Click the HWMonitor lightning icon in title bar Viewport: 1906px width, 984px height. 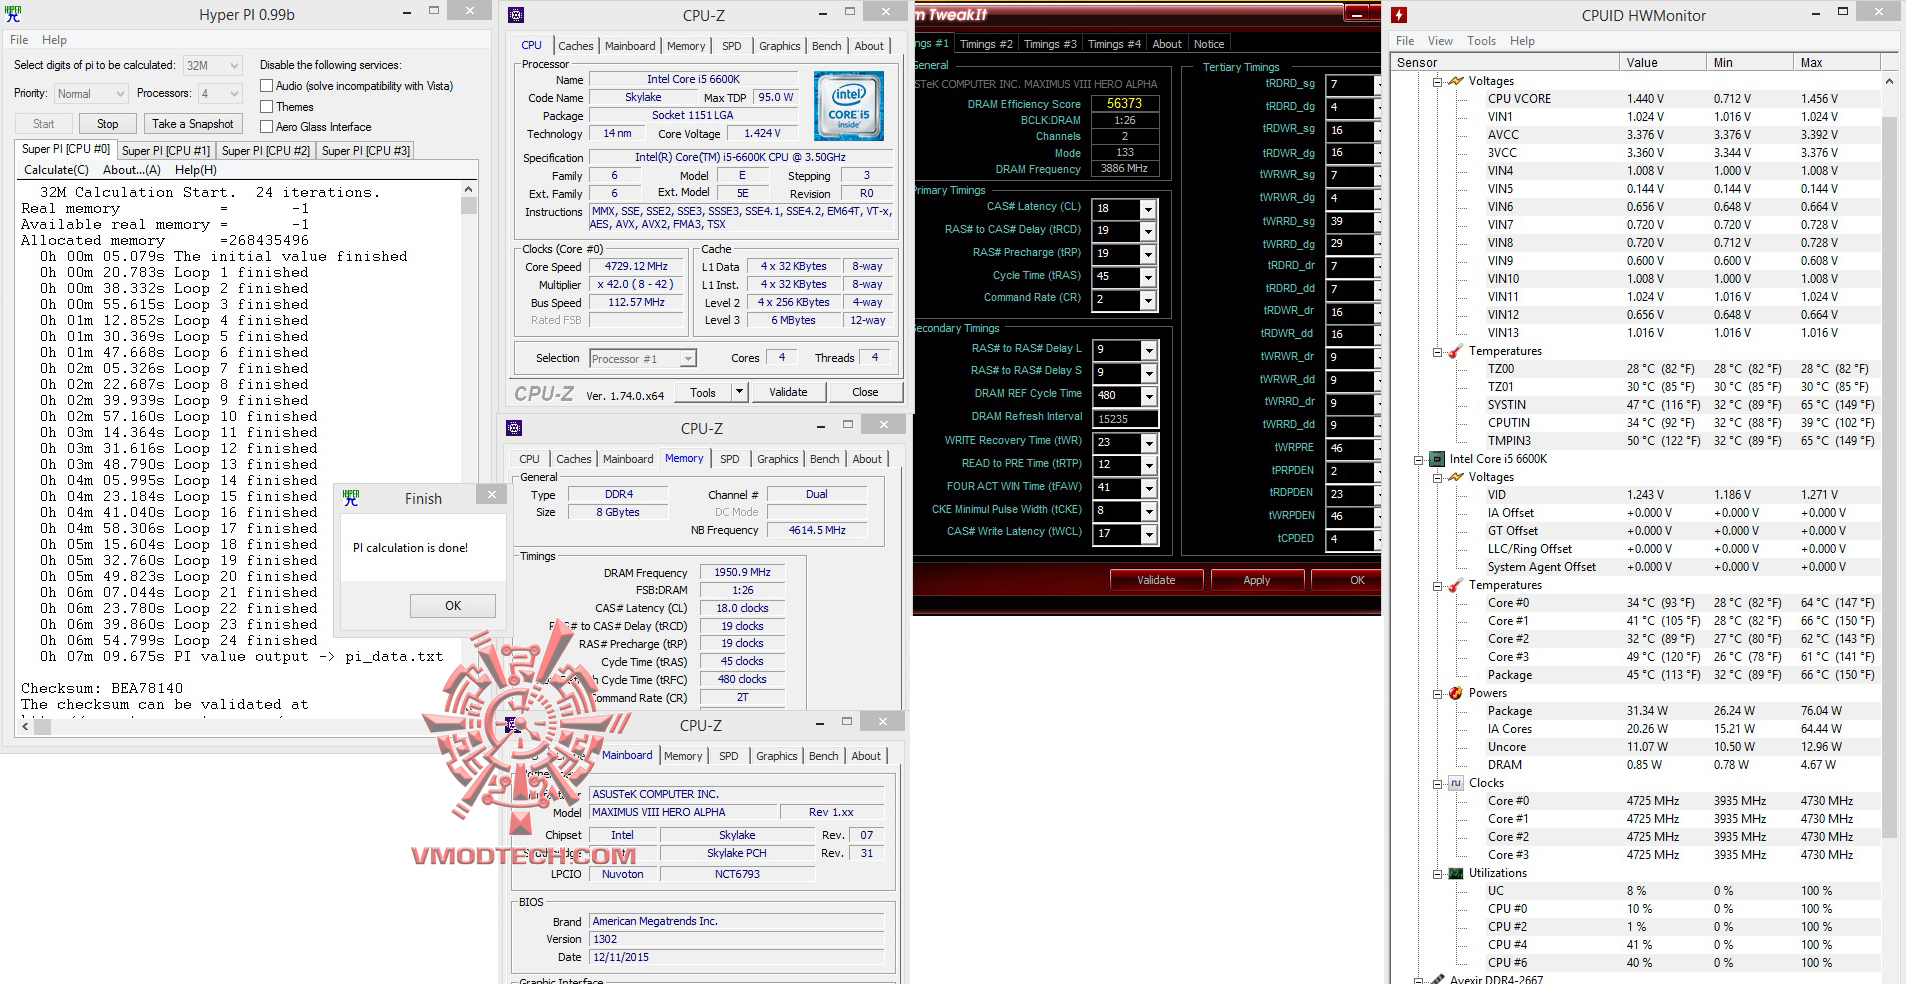click(x=1399, y=15)
